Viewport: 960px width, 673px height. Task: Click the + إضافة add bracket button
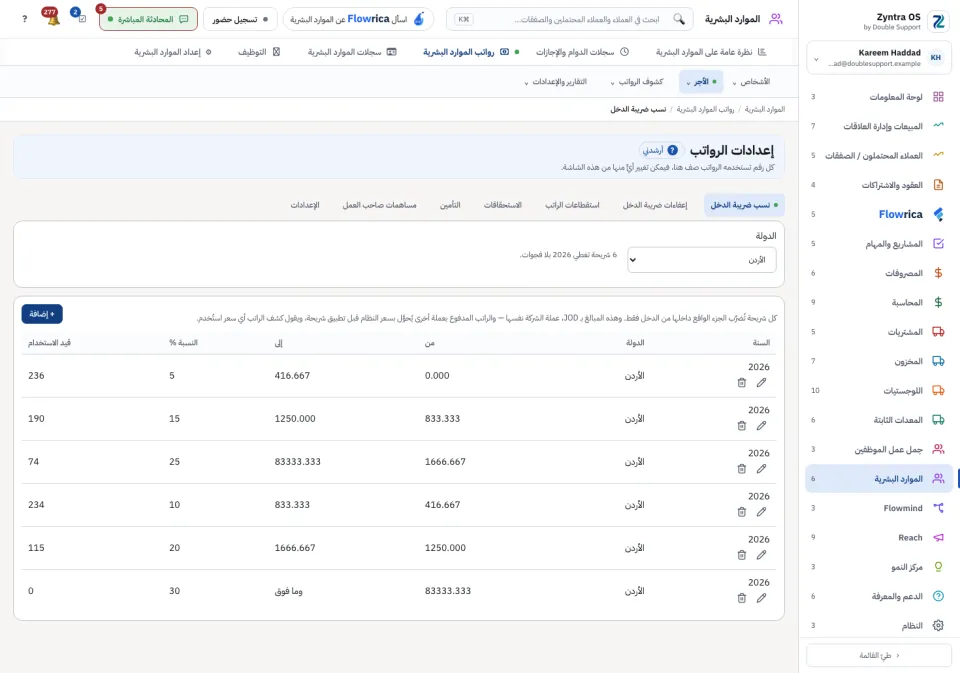tap(42, 314)
